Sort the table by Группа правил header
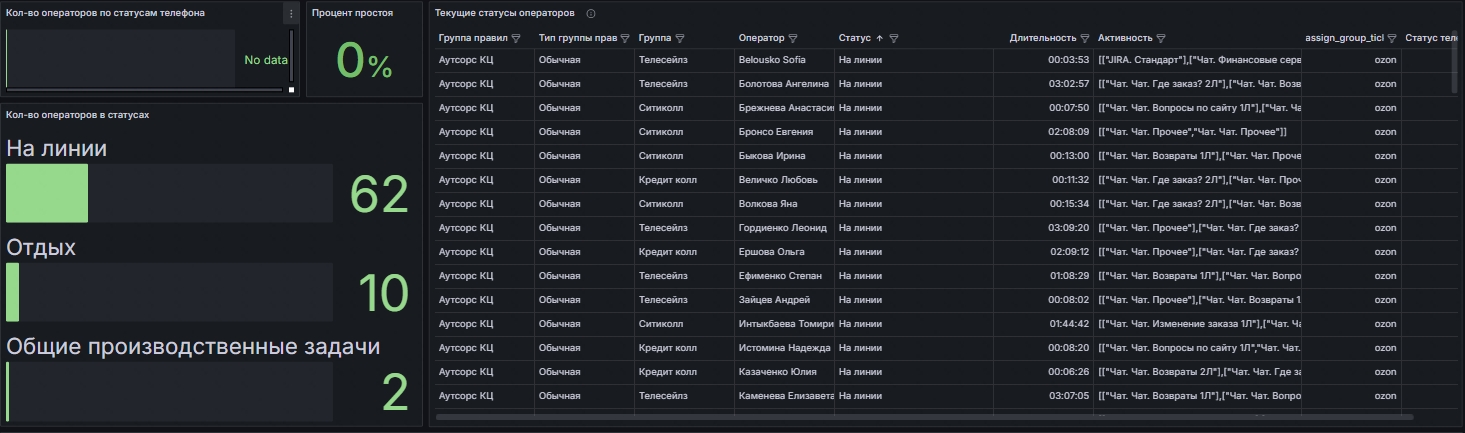This screenshot has width=1465, height=433. click(474, 38)
